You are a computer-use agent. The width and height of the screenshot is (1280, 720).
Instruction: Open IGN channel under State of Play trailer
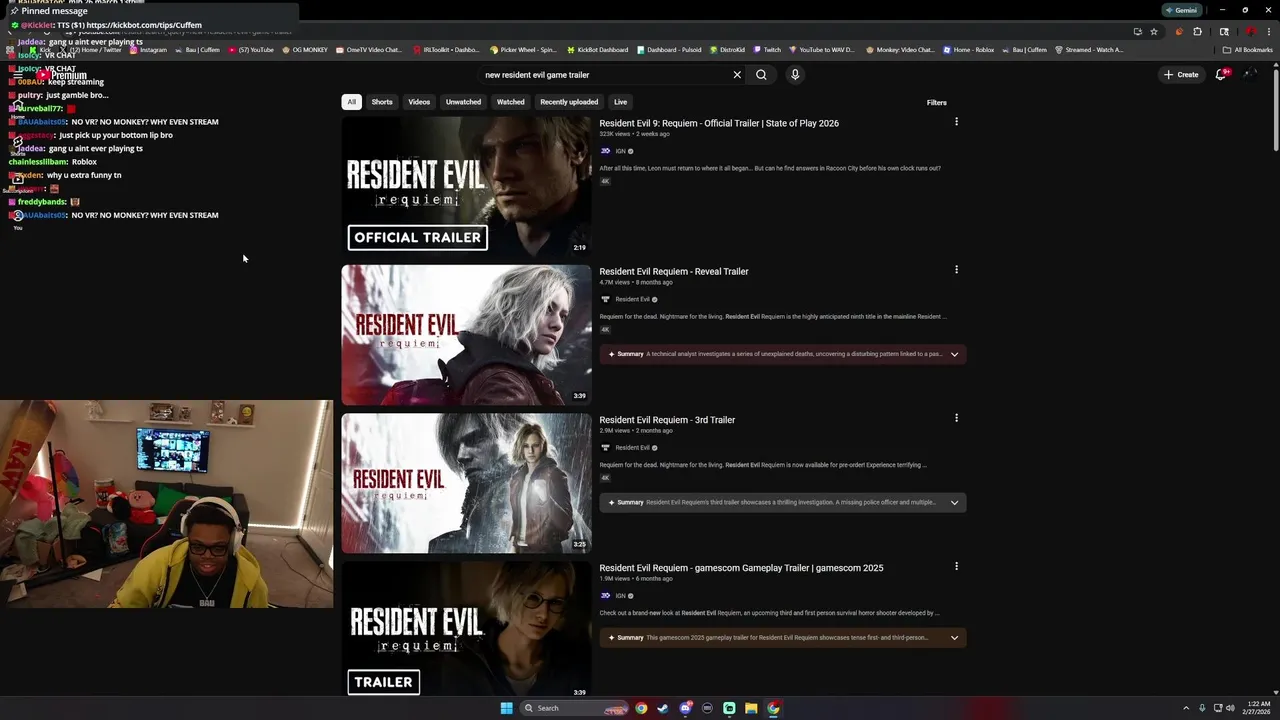click(x=620, y=151)
